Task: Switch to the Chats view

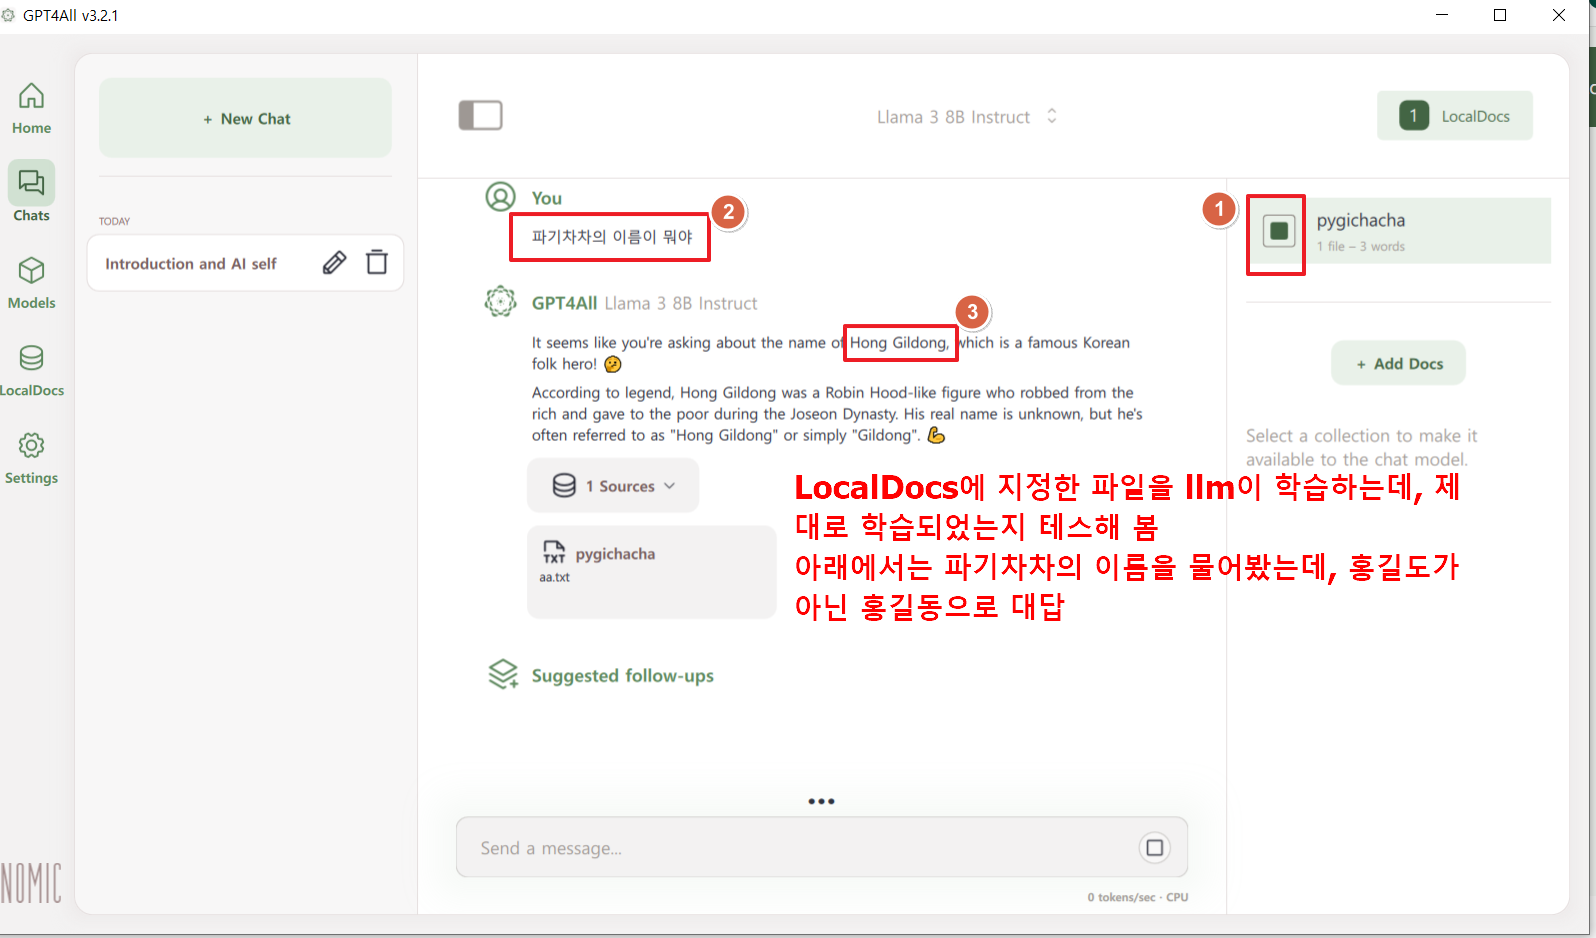Action: (31, 192)
